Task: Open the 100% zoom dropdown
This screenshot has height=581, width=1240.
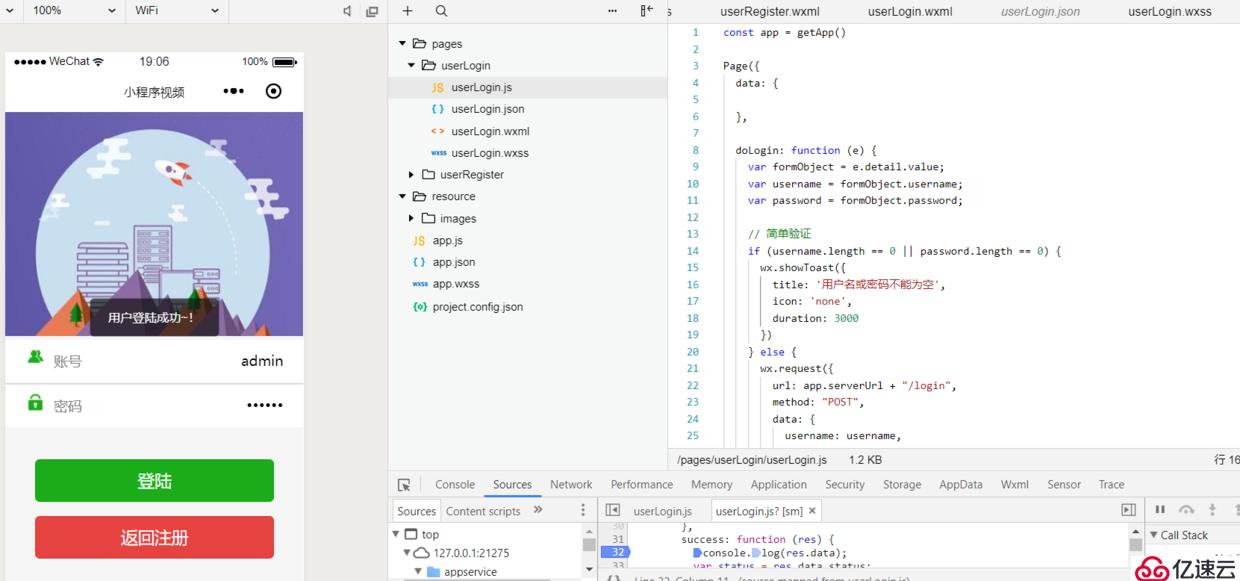Action: click(x=73, y=10)
